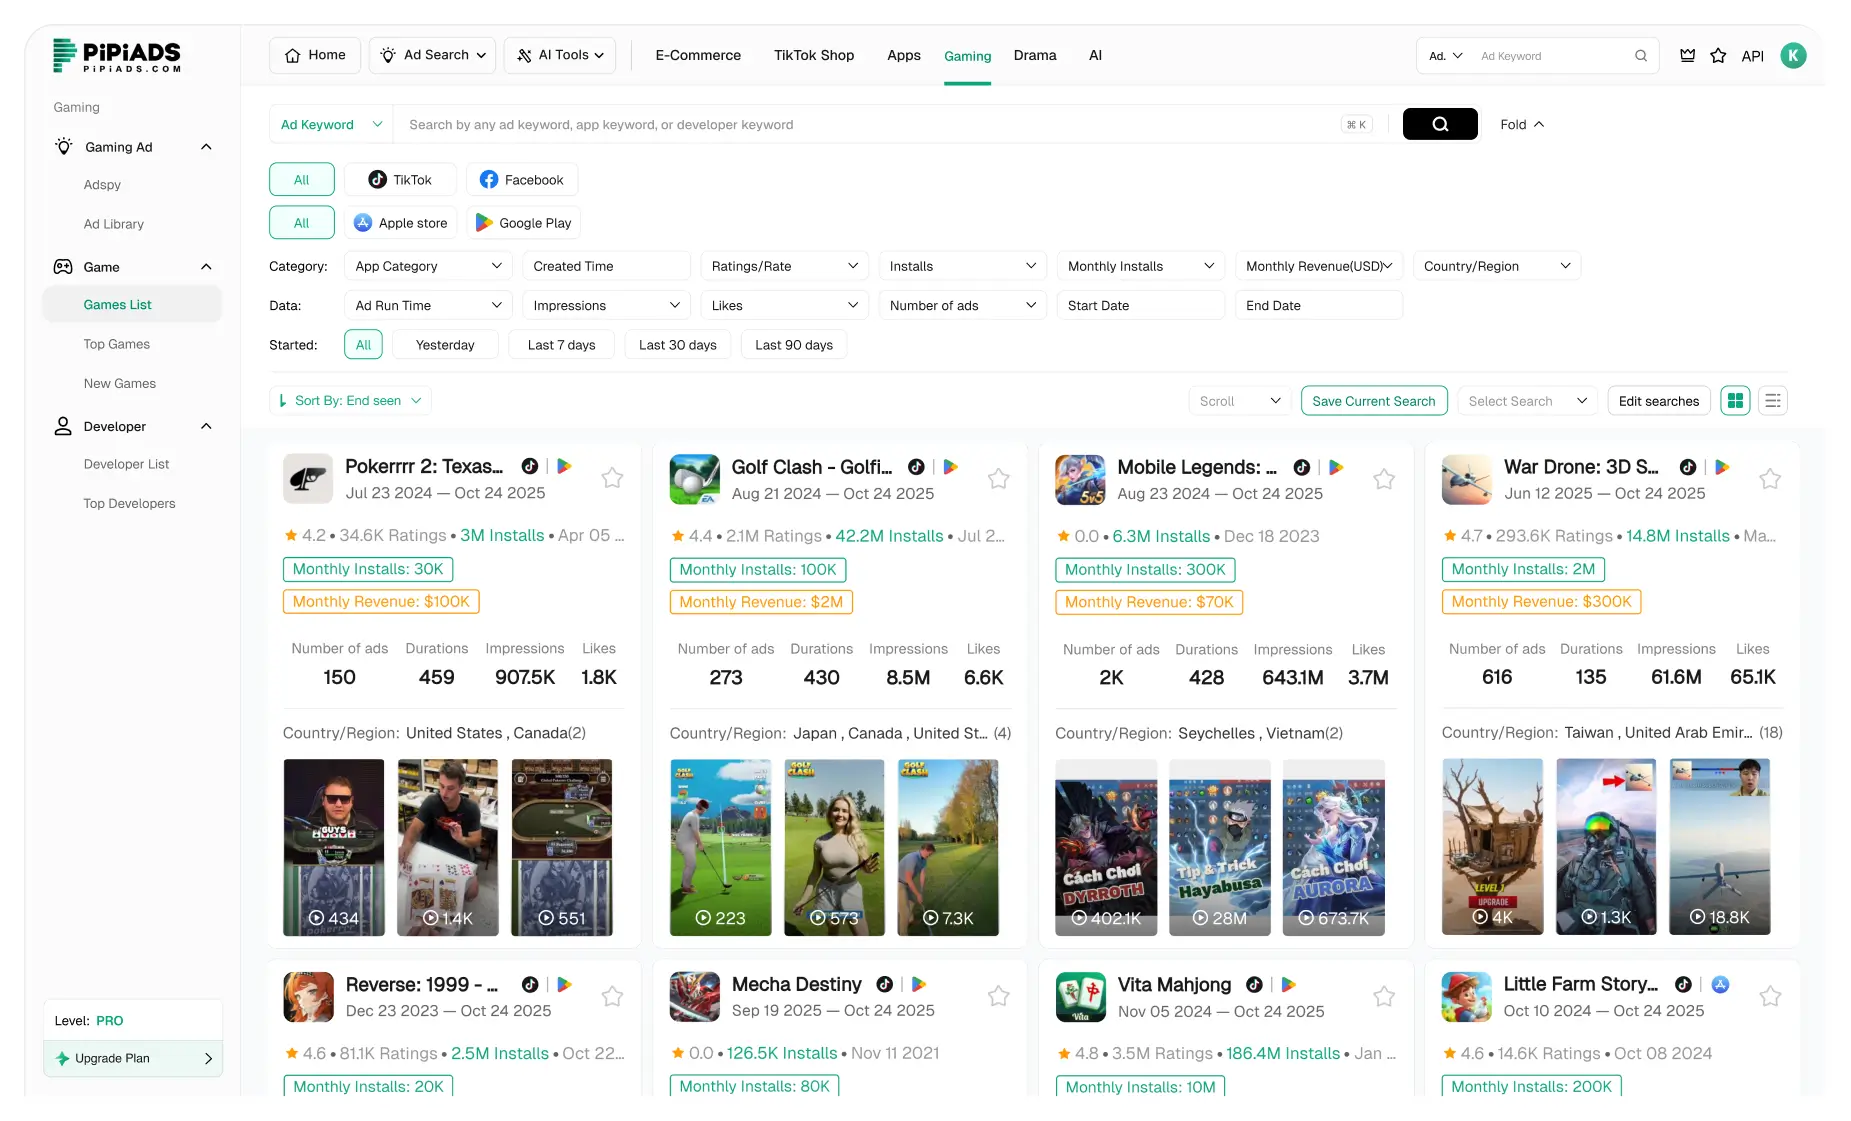Filter ads by TikTok platform
Viewport: 1851px width, 1121px height.
pyautogui.click(x=400, y=180)
